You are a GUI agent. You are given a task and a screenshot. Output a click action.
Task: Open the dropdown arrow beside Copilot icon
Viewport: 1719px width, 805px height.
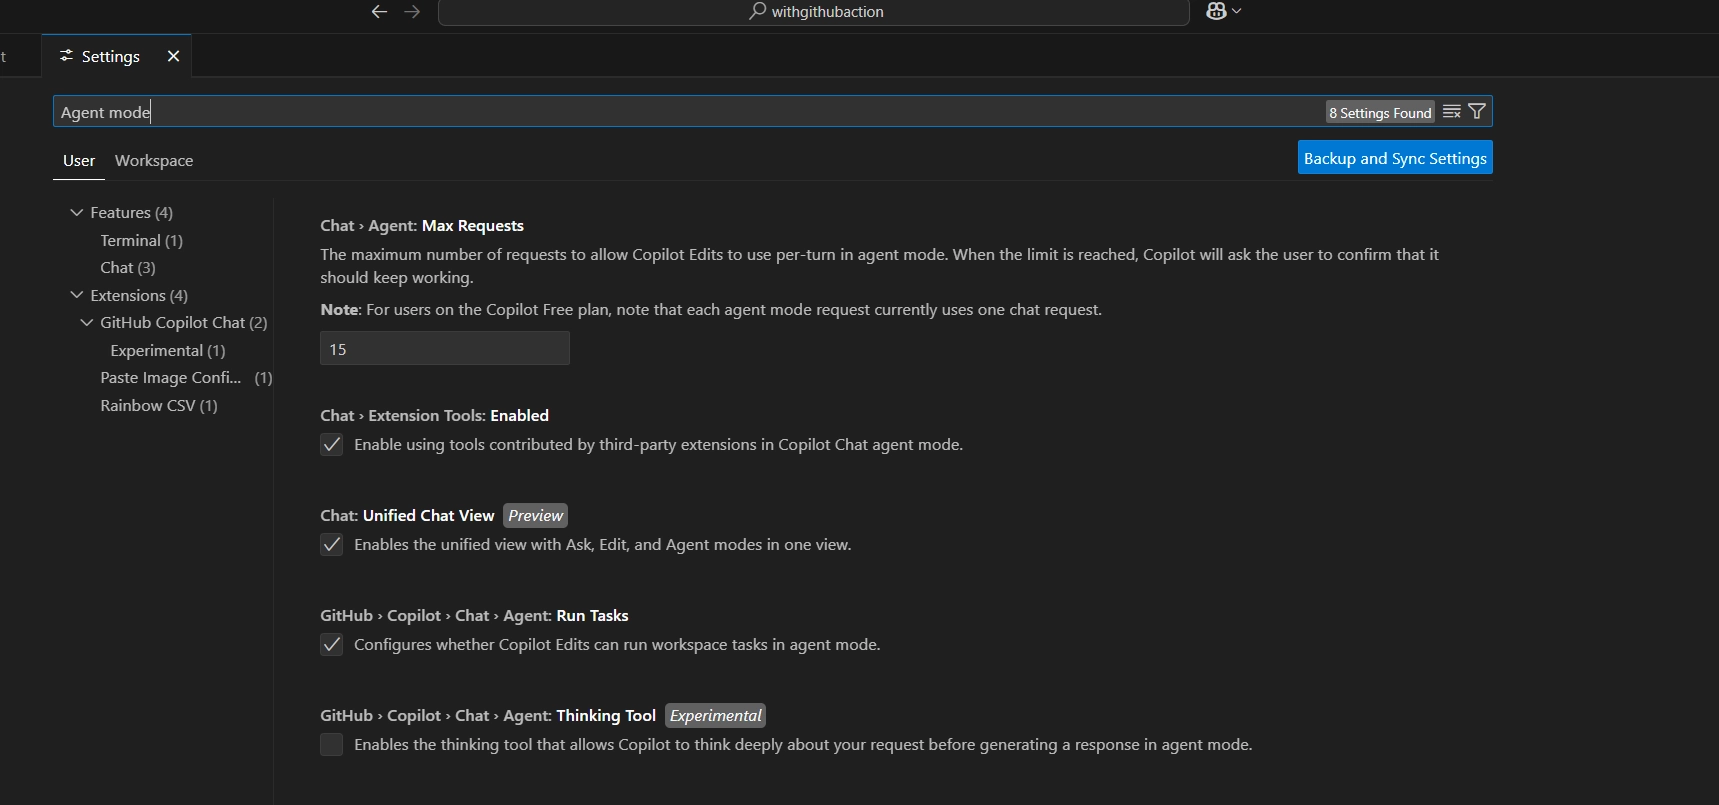pos(1237,11)
